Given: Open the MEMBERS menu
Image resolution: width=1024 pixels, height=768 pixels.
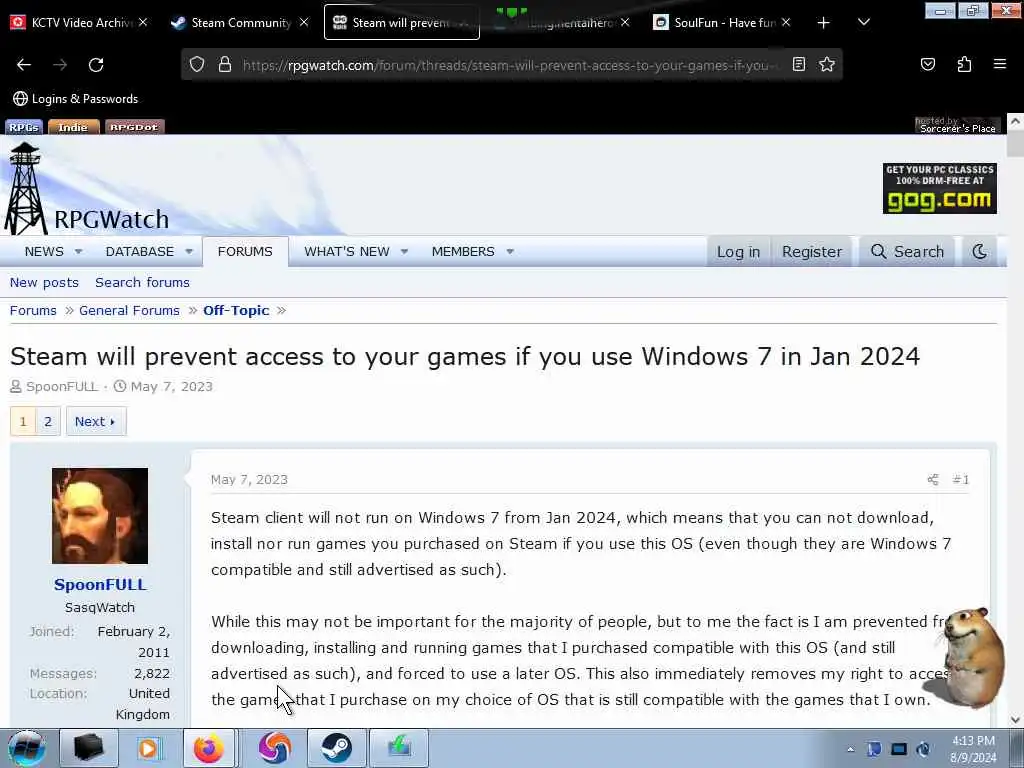Looking at the screenshot, I should coord(463,251).
